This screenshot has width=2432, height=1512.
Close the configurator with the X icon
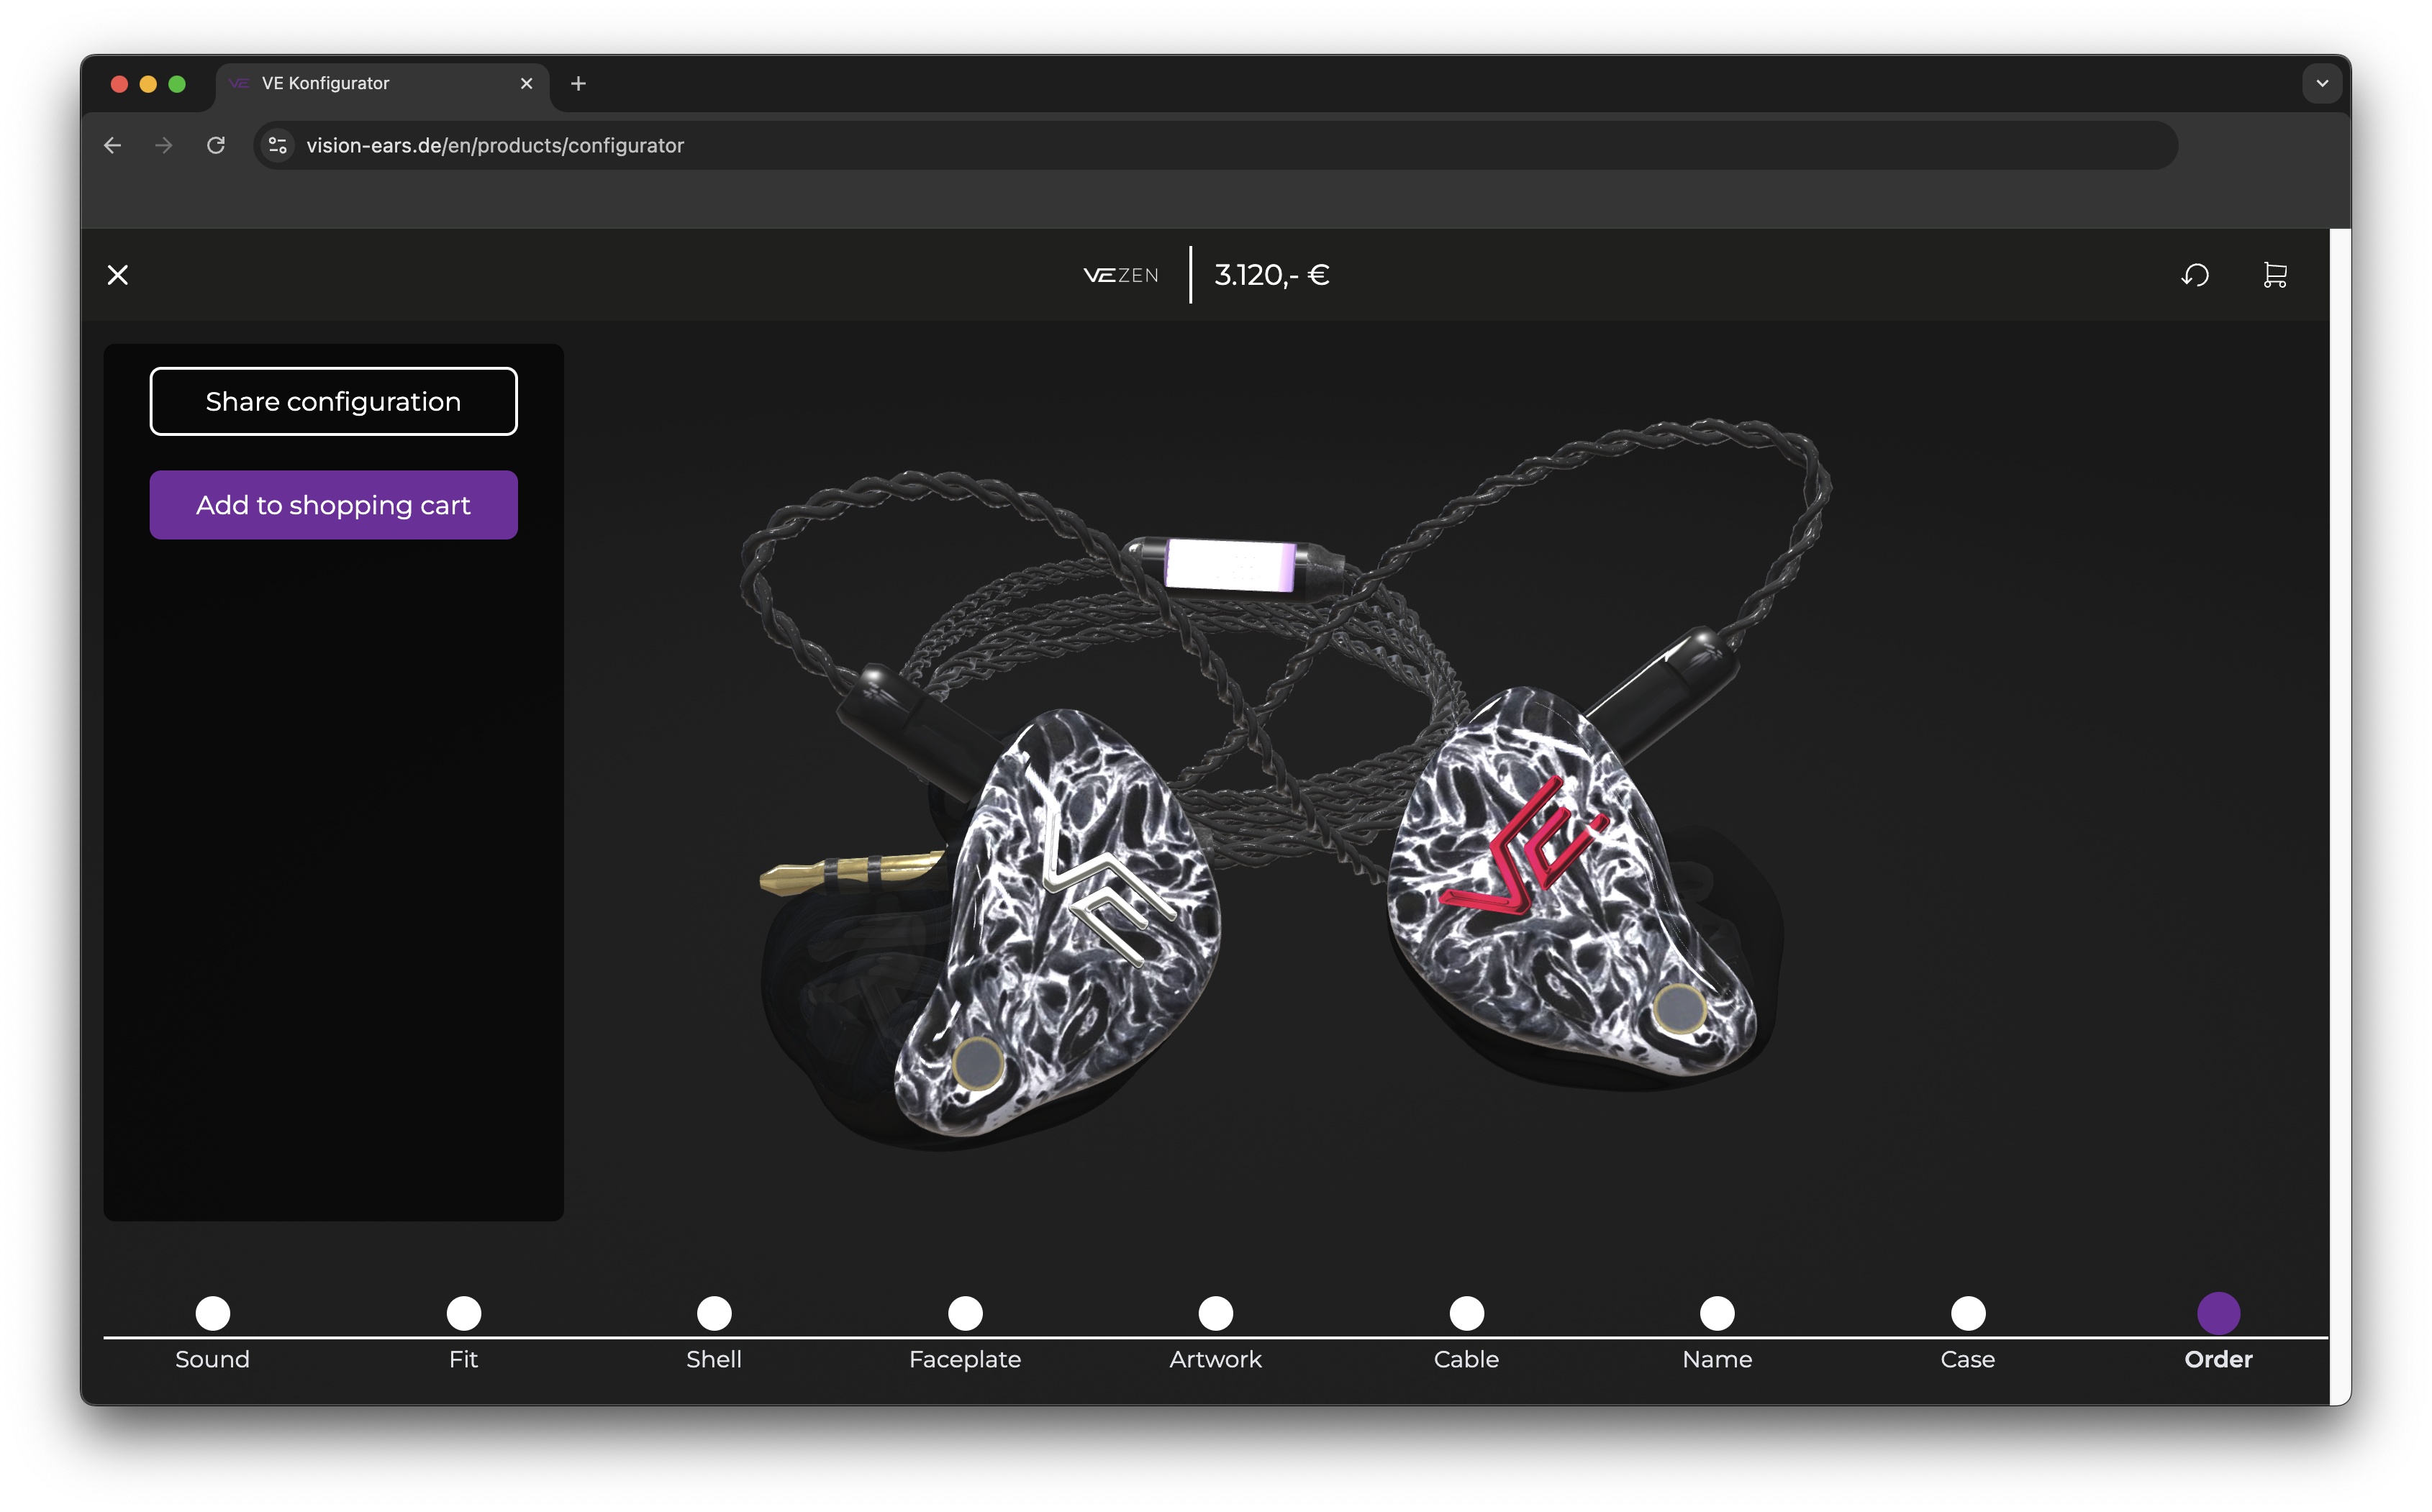click(x=118, y=275)
